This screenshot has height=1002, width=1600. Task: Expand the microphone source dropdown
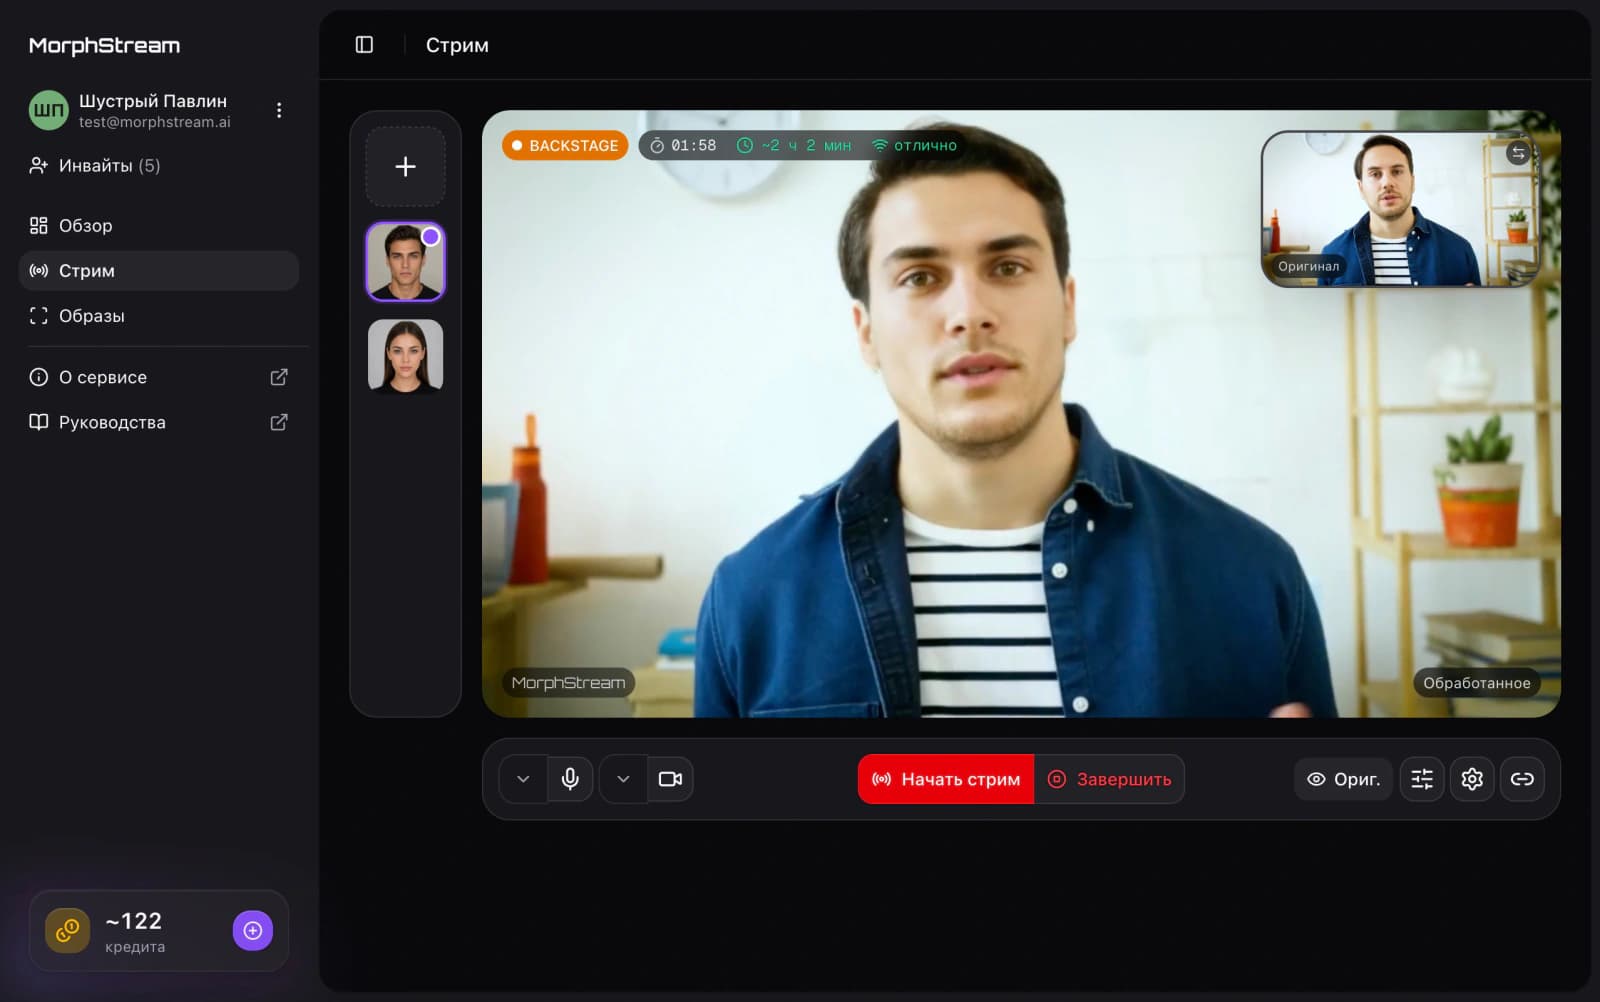523,779
